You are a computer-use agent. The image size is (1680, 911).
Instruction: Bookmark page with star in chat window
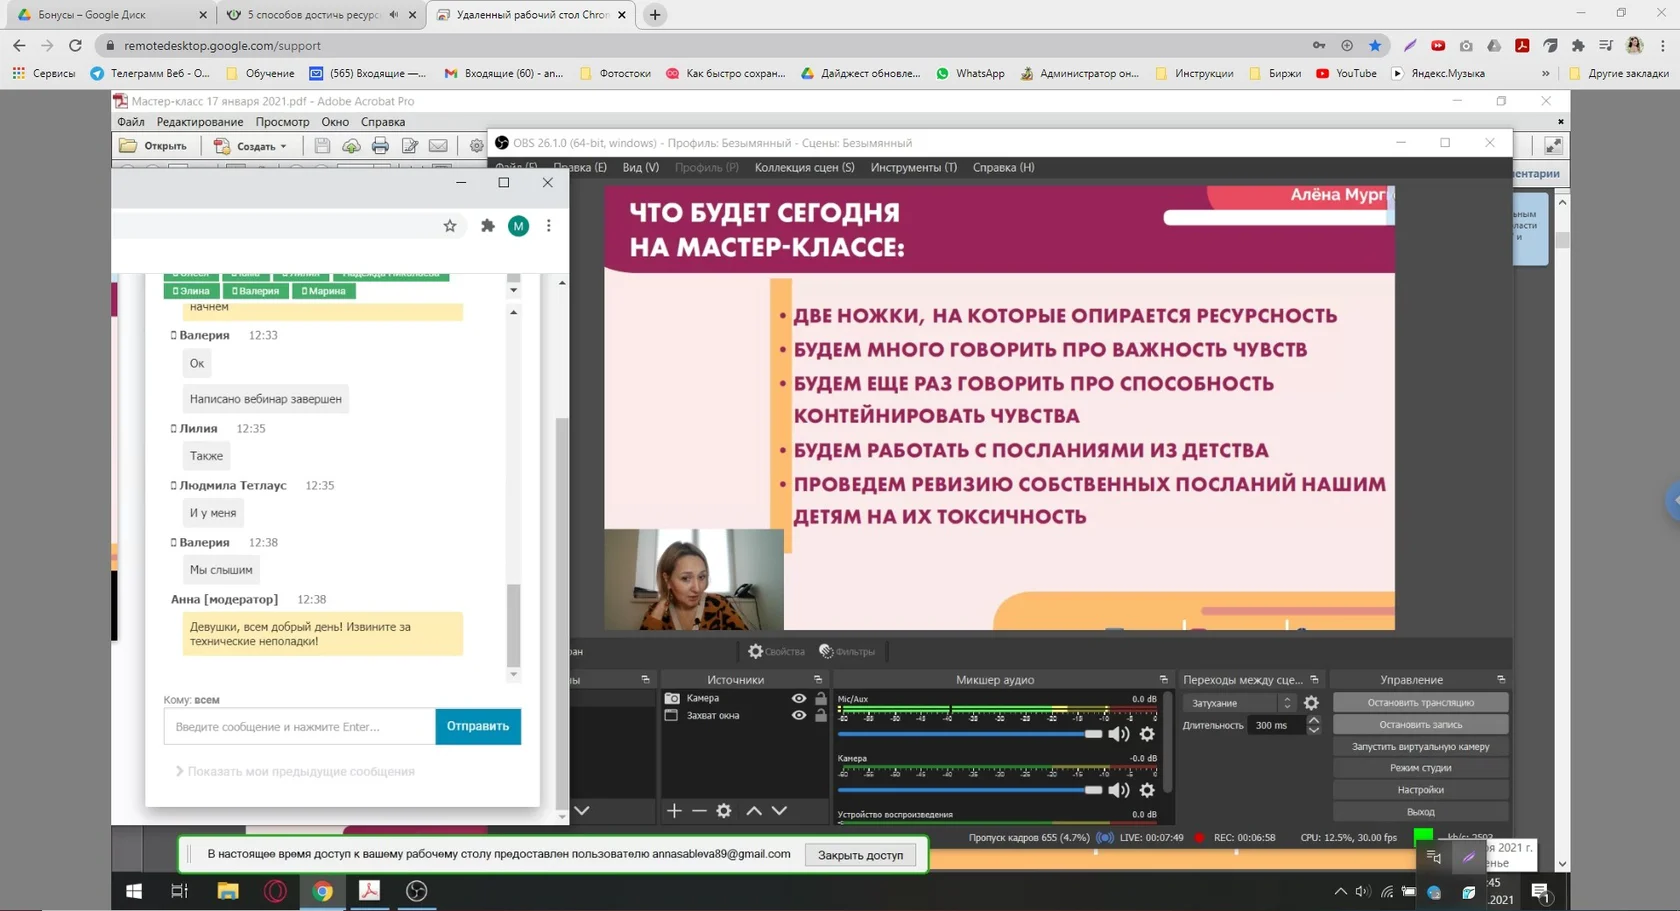click(x=450, y=226)
